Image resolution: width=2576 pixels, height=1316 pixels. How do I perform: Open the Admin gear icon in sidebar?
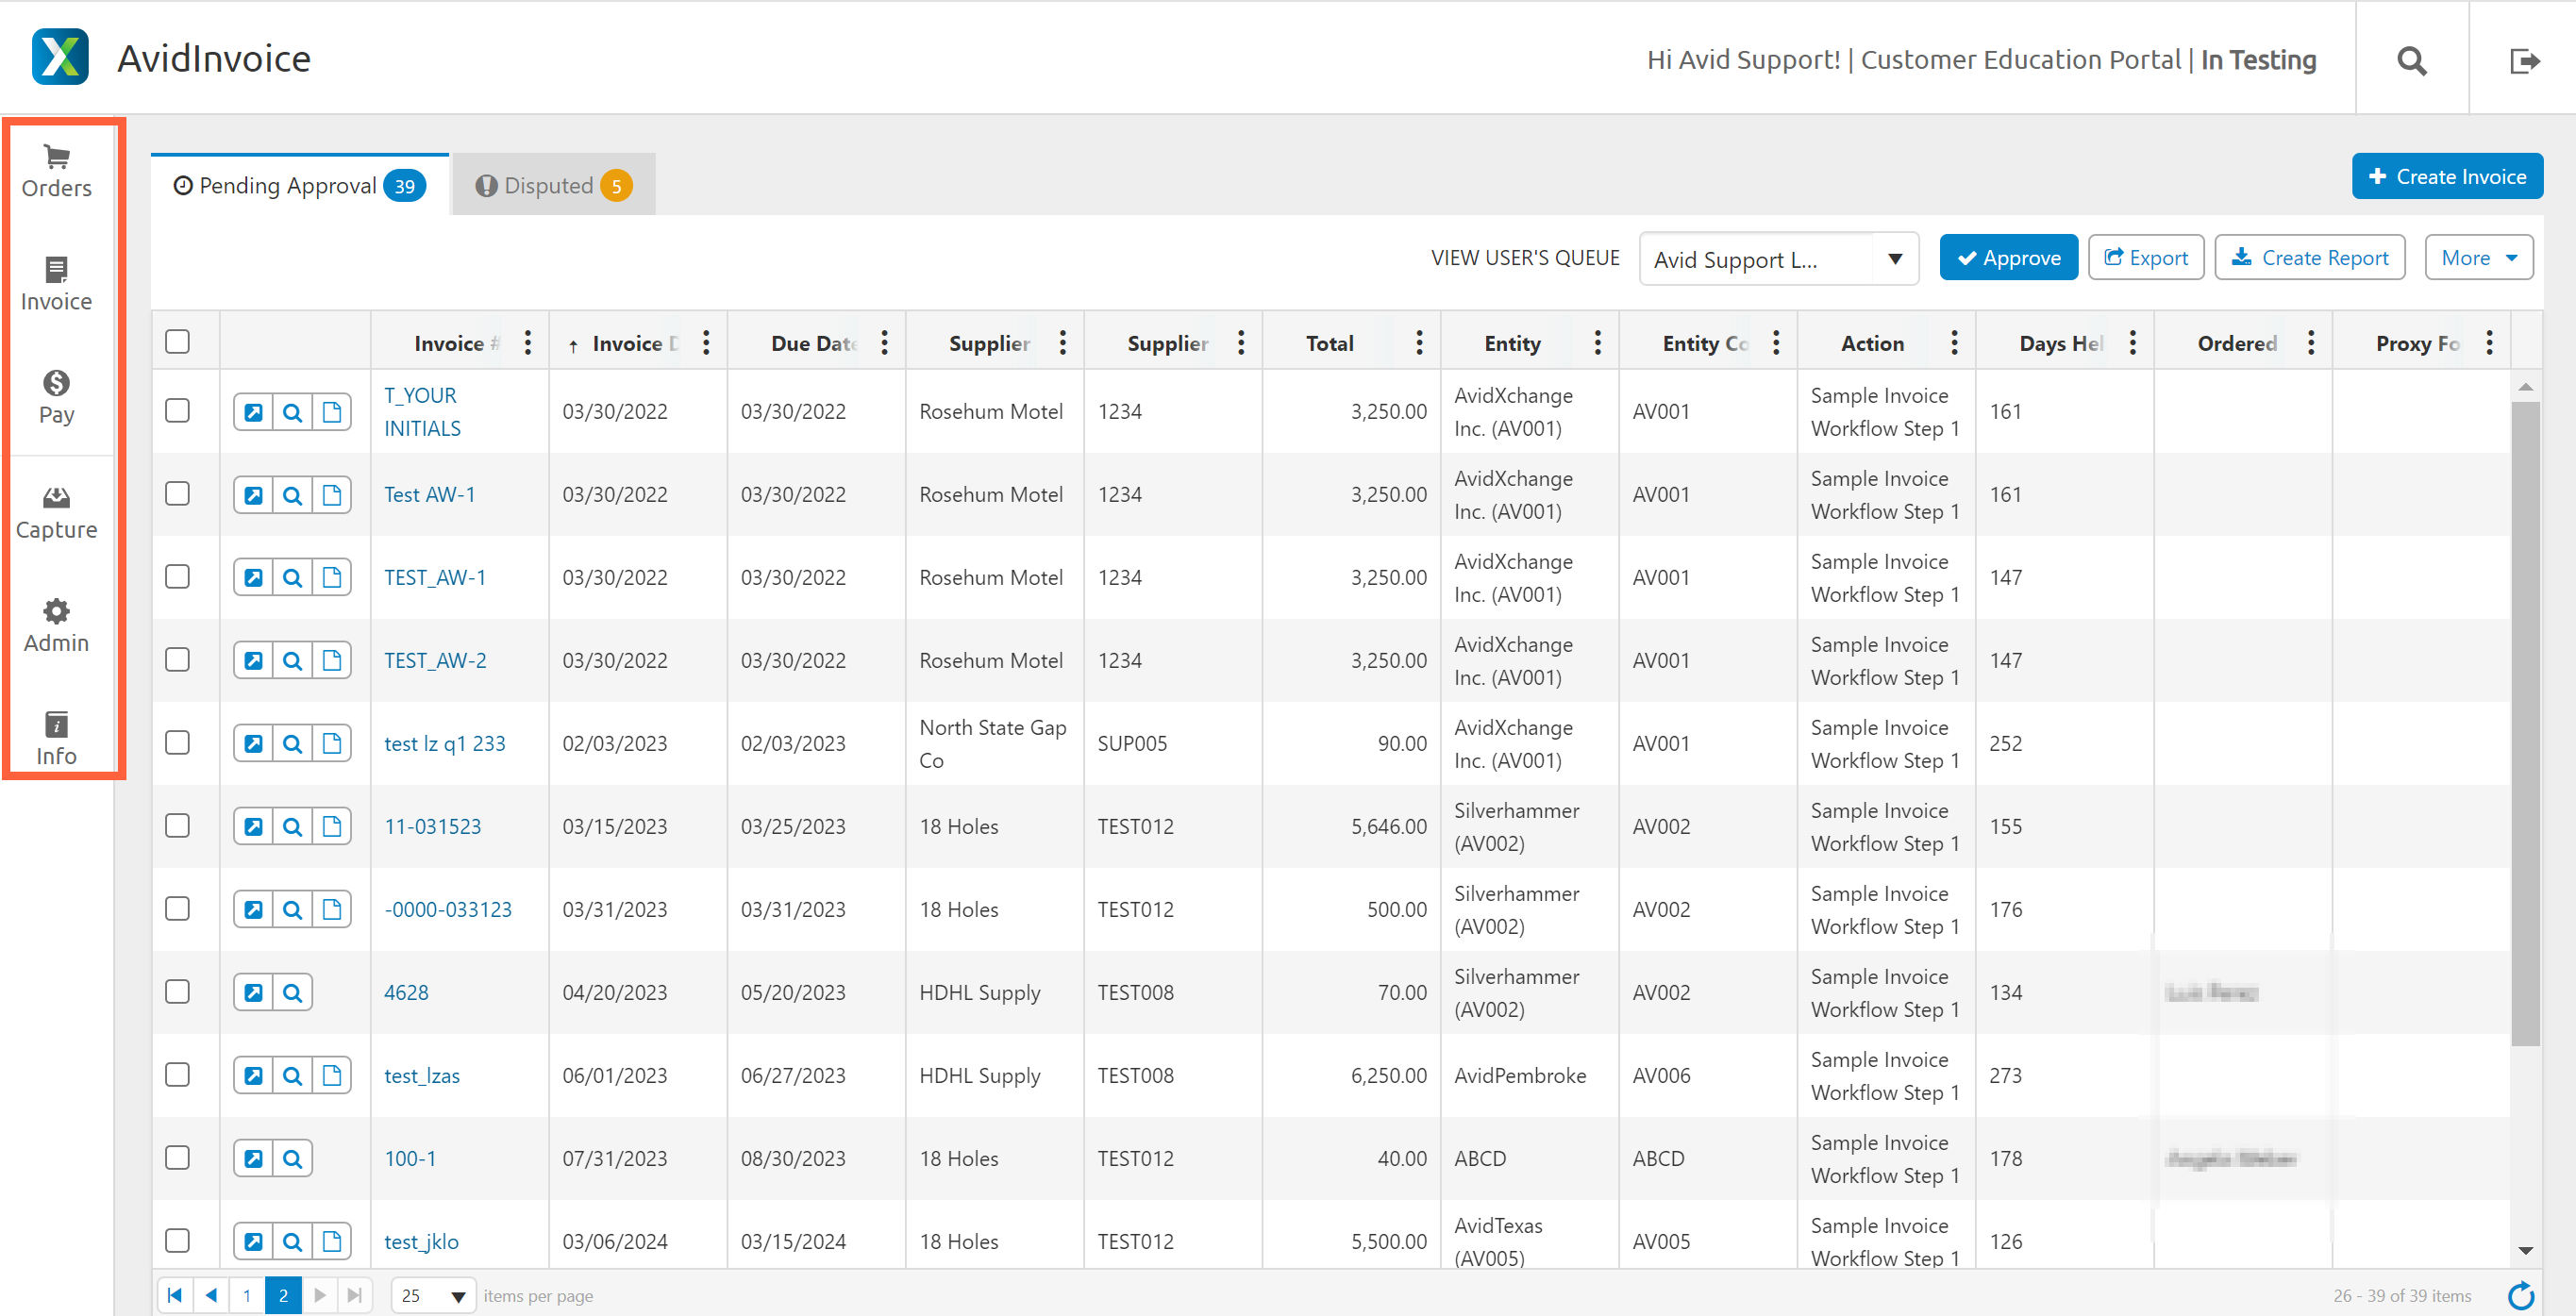point(56,611)
